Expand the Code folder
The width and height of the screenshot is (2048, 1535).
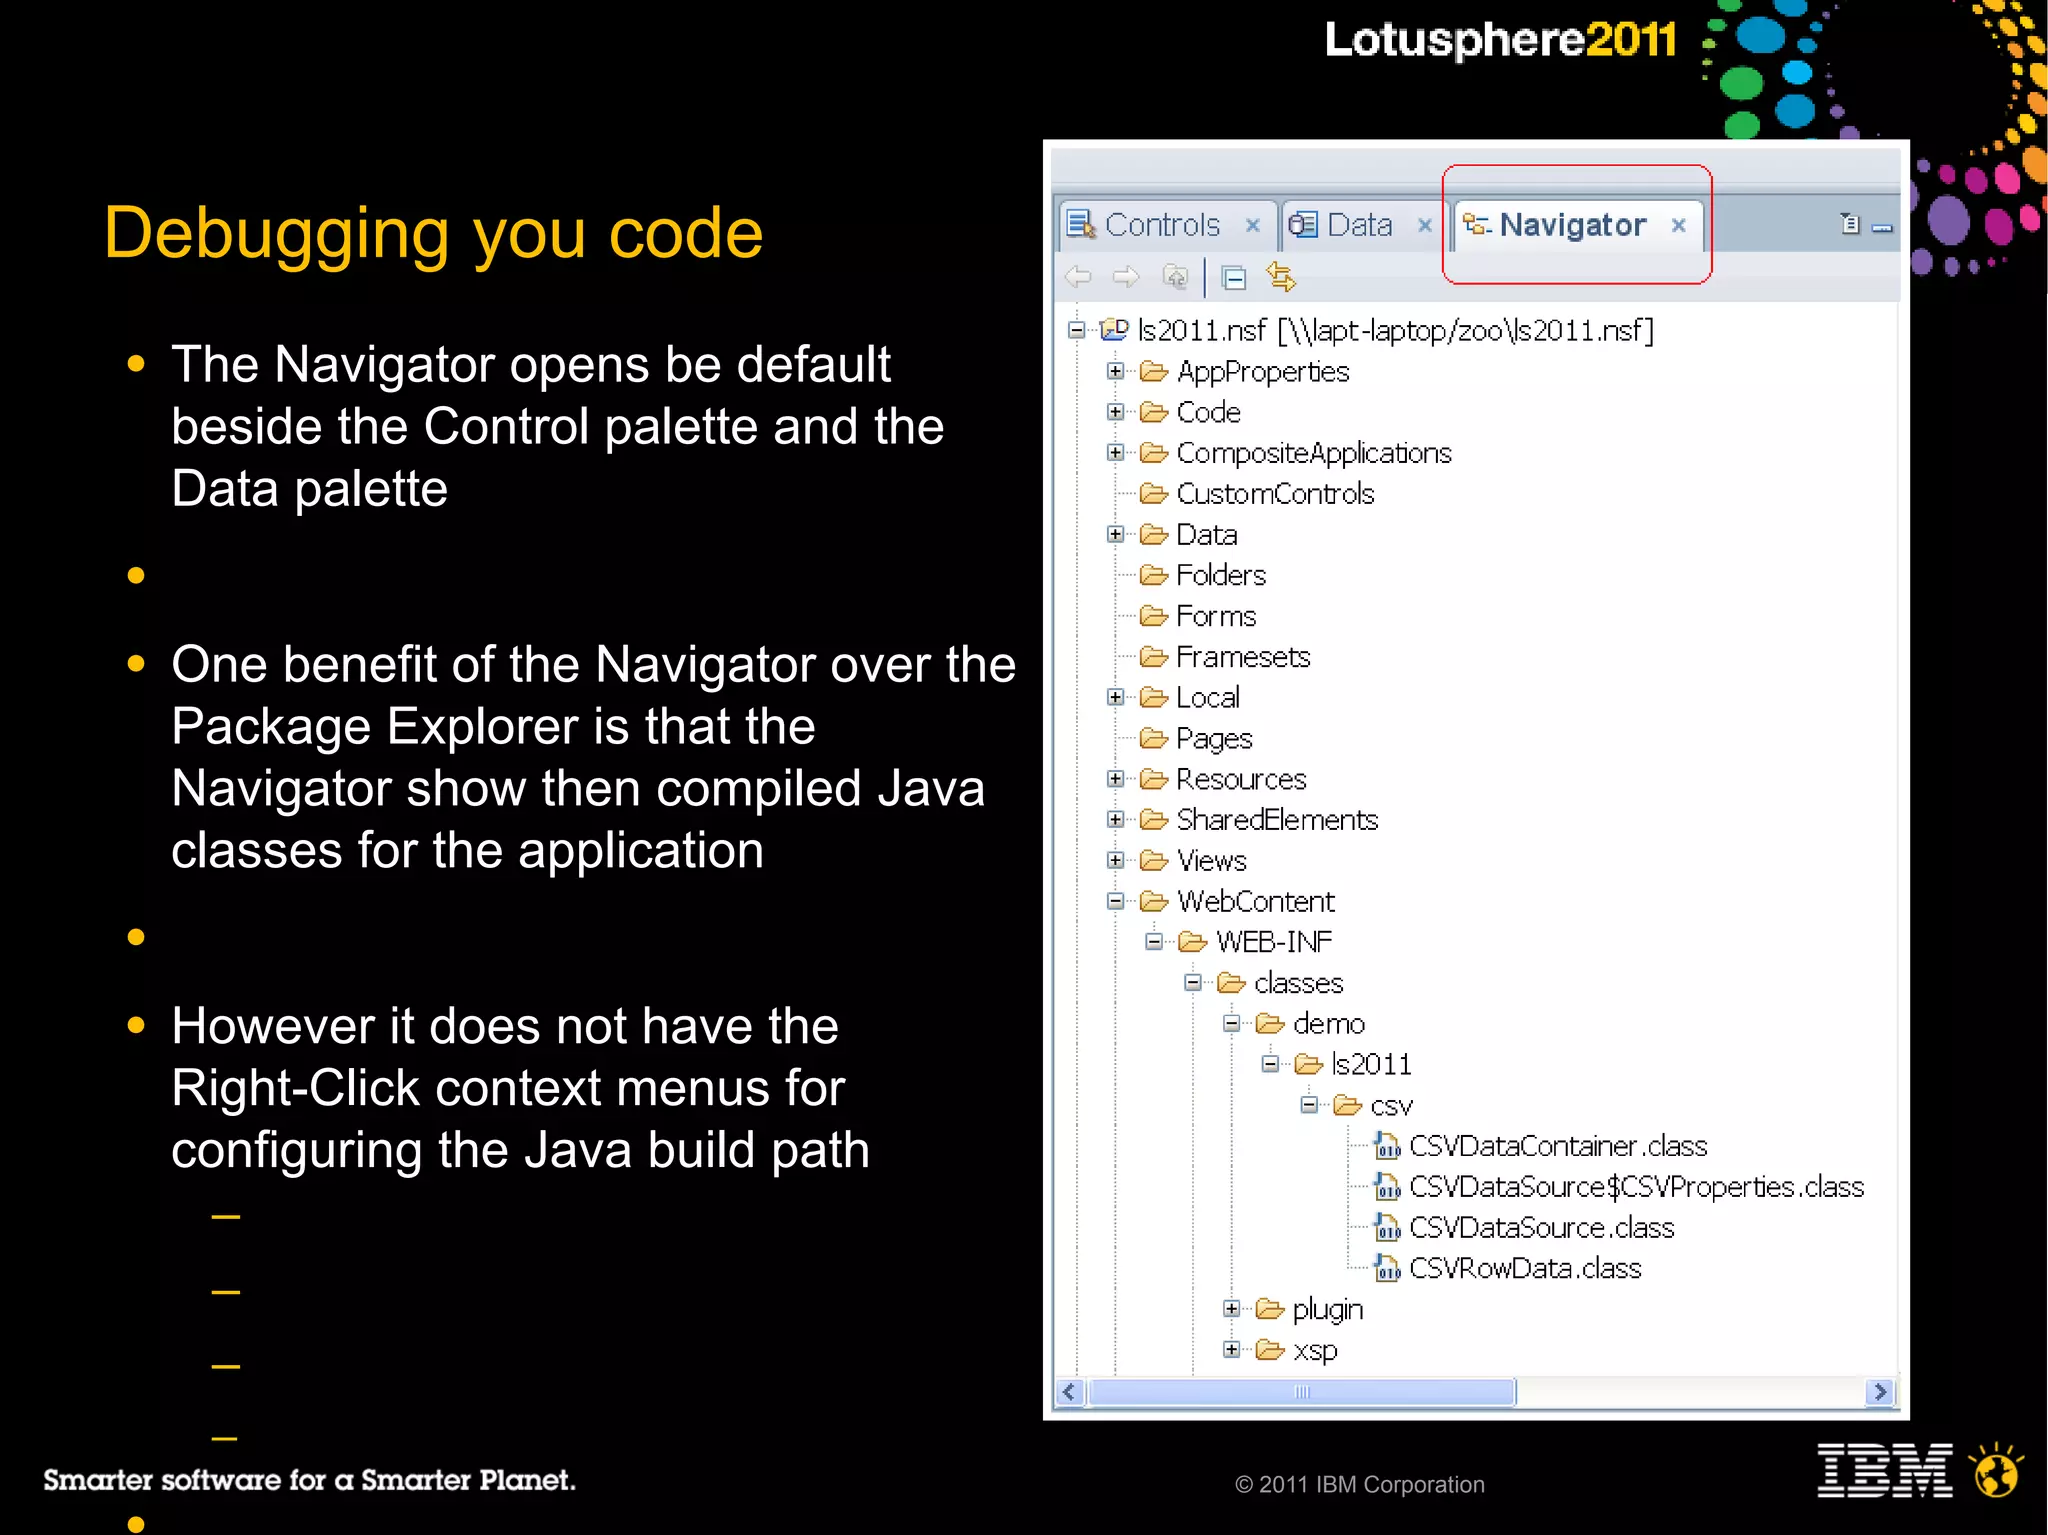(x=1115, y=412)
